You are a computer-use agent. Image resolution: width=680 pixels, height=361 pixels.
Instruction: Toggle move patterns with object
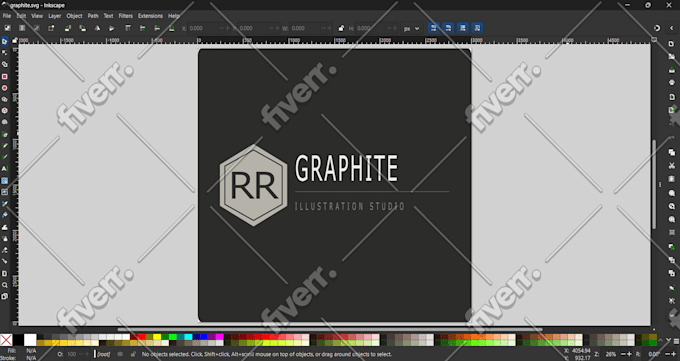tap(477, 28)
